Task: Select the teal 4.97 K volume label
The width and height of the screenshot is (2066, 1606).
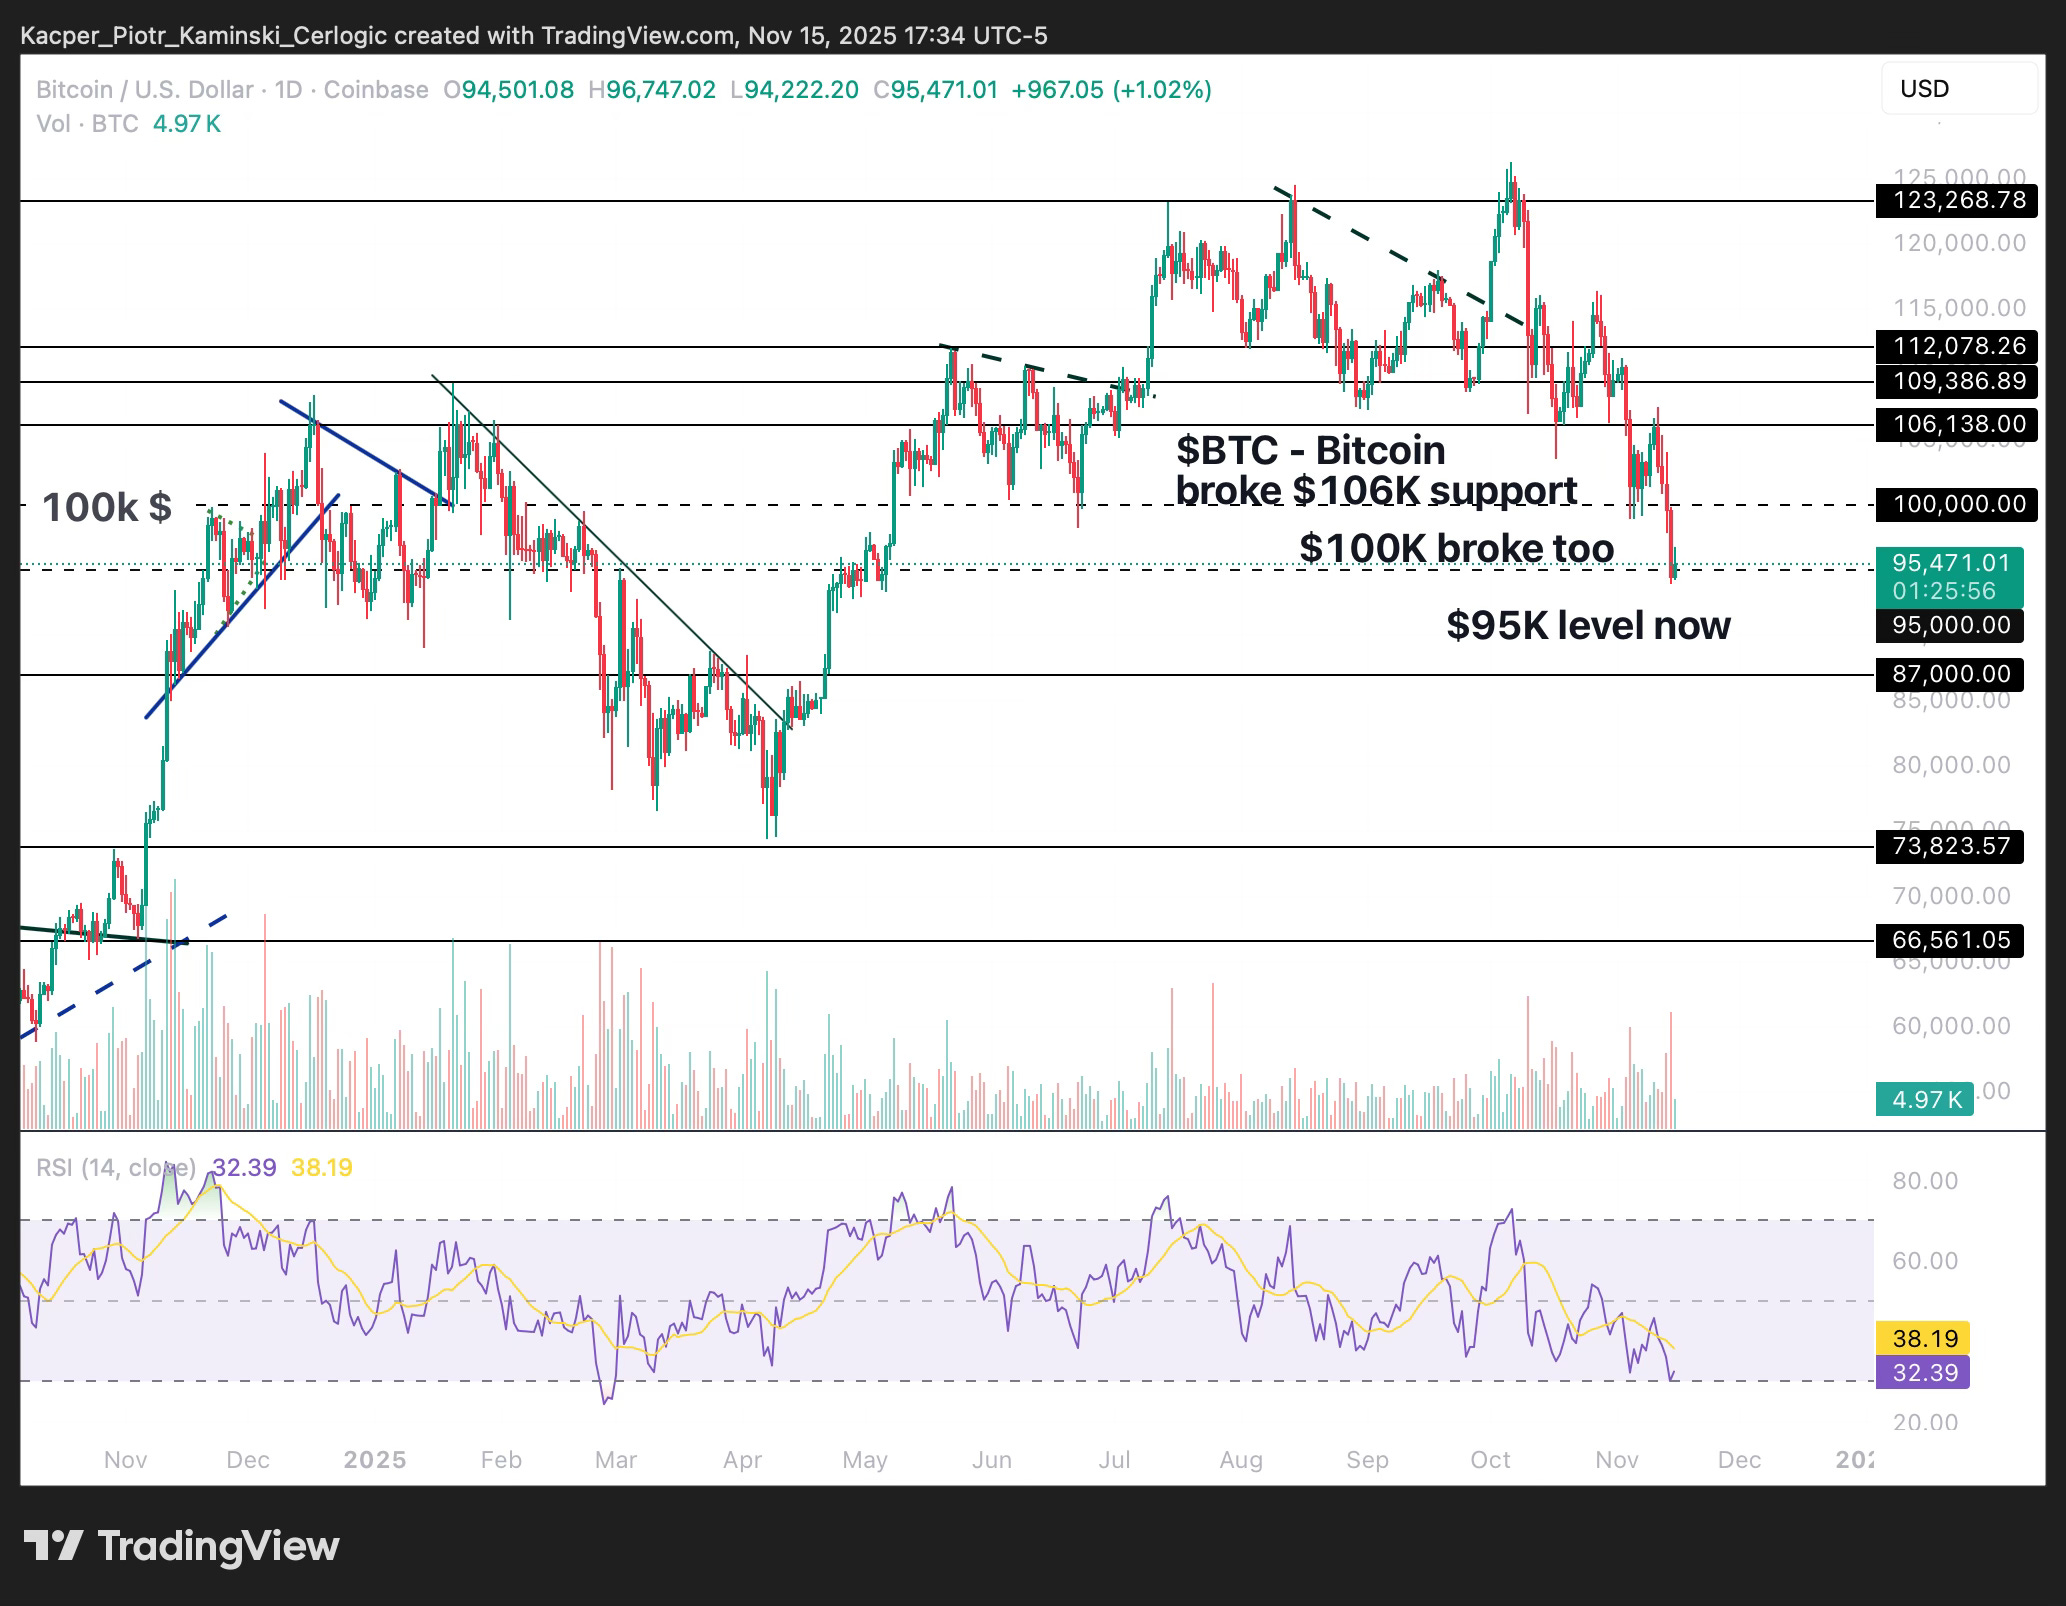Action: pos(1924,1100)
